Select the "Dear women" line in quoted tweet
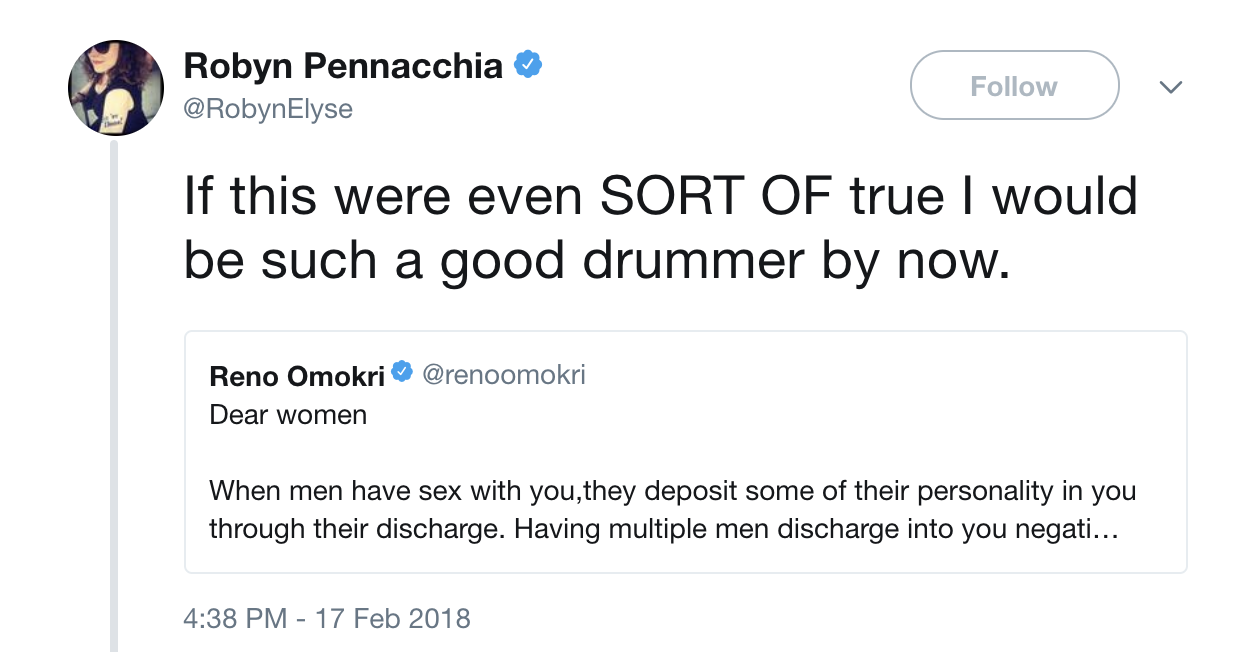1242x652 pixels. tap(288, 414)
